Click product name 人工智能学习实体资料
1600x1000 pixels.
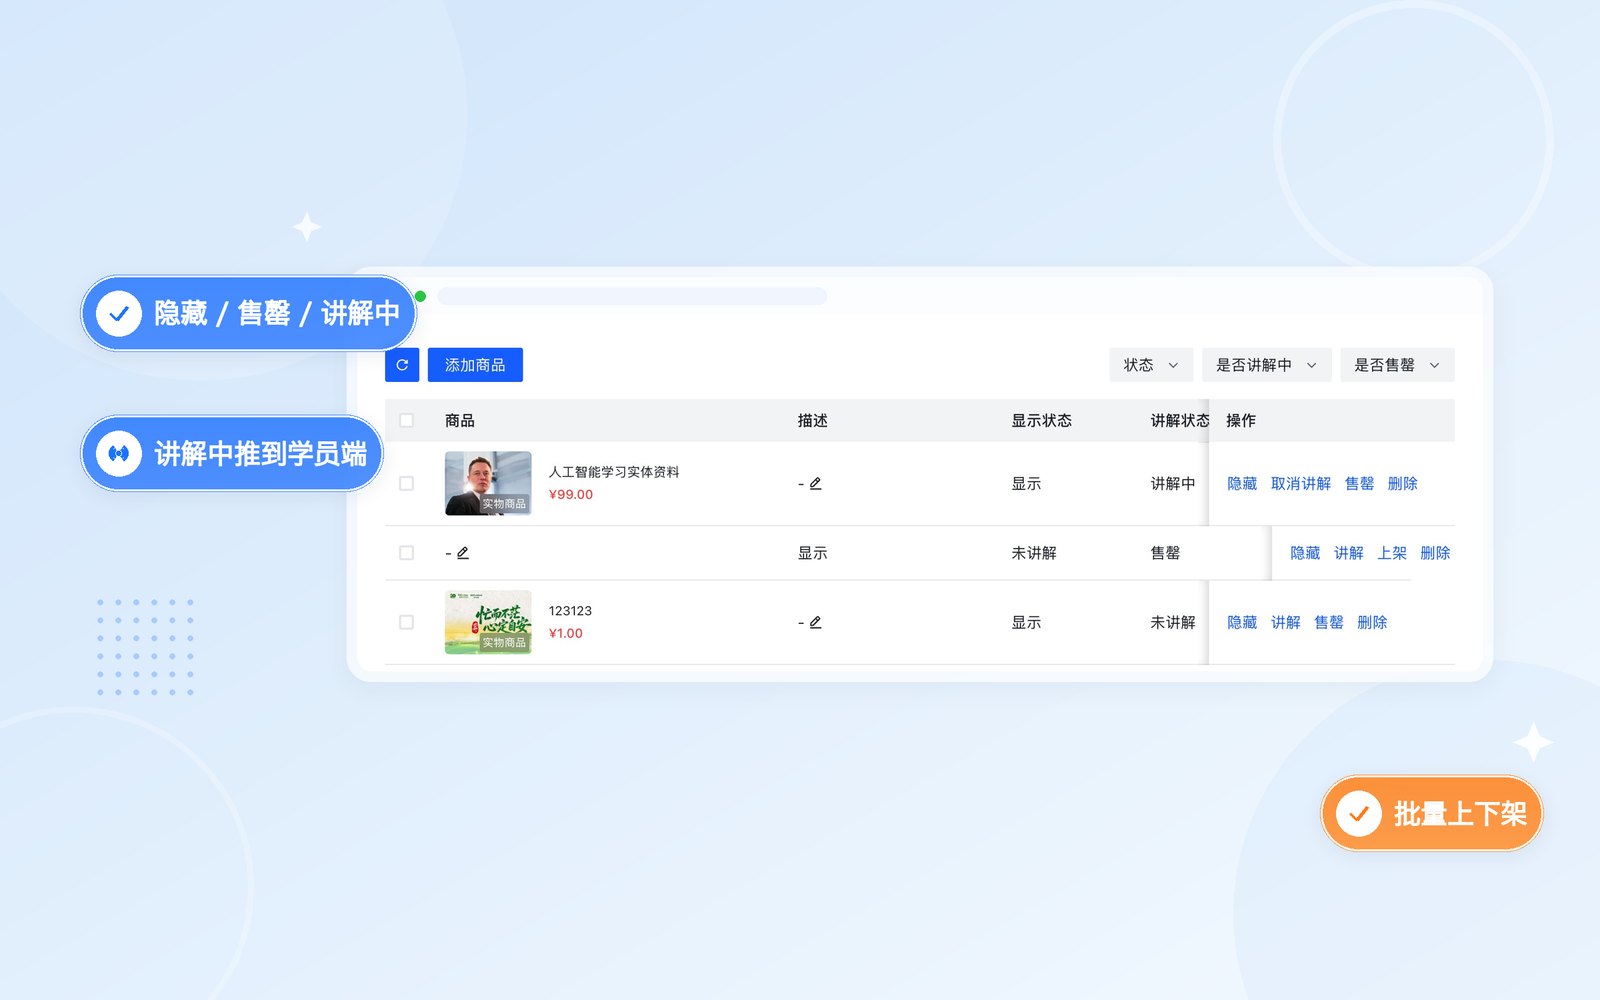pos(613,471)
